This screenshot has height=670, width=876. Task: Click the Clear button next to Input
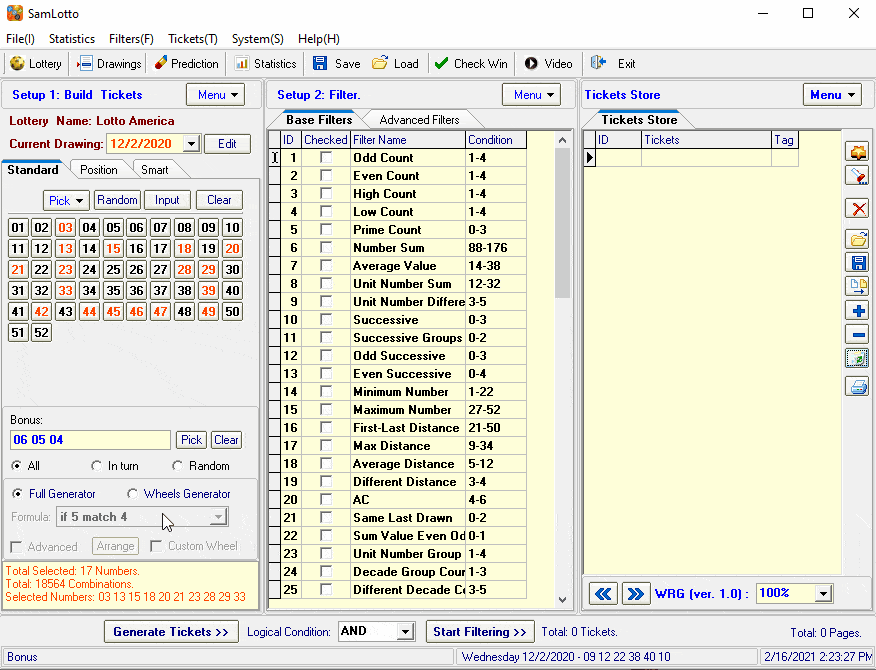pos(219,200)
